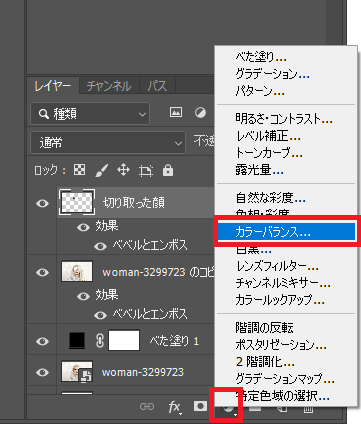Select カラーバランス... highlighted menu item
Viewport: 361px width, 424px height.
click(x=286, y=232)
